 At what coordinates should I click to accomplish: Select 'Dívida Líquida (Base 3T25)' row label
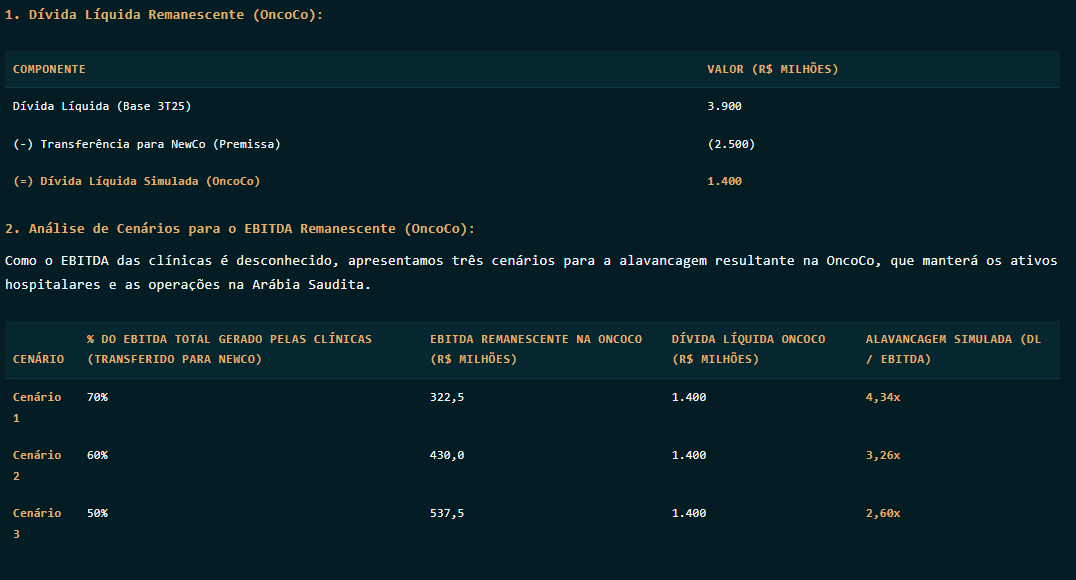(102, 106)
